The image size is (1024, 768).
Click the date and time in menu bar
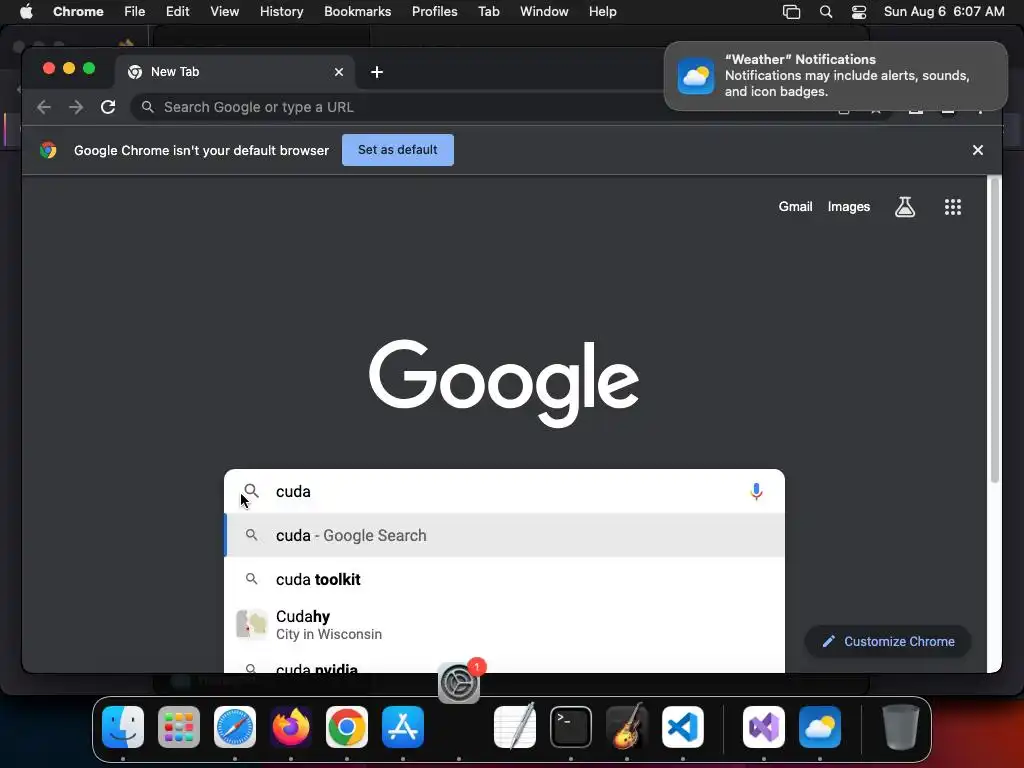[944, 12]
